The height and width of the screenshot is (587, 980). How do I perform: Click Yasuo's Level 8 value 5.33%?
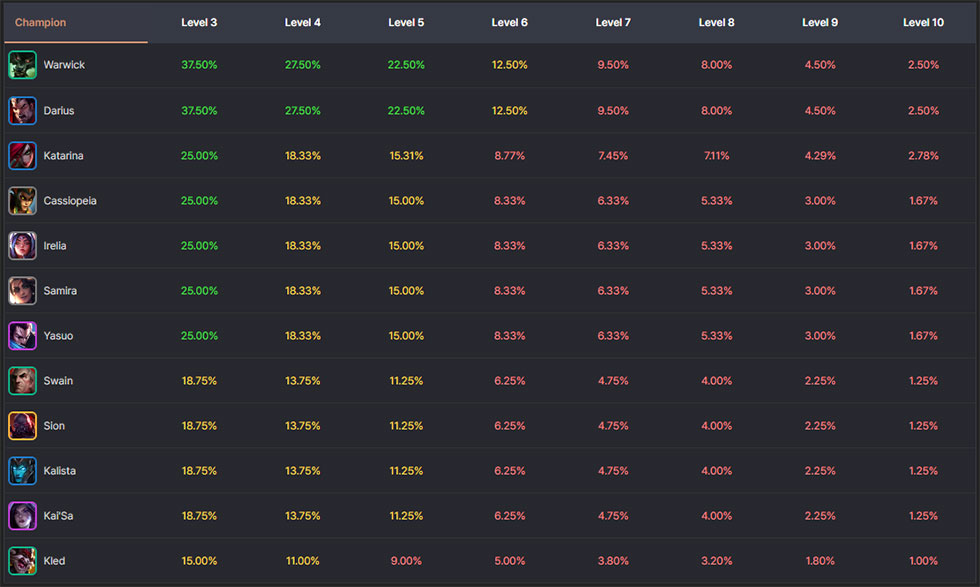716,336
